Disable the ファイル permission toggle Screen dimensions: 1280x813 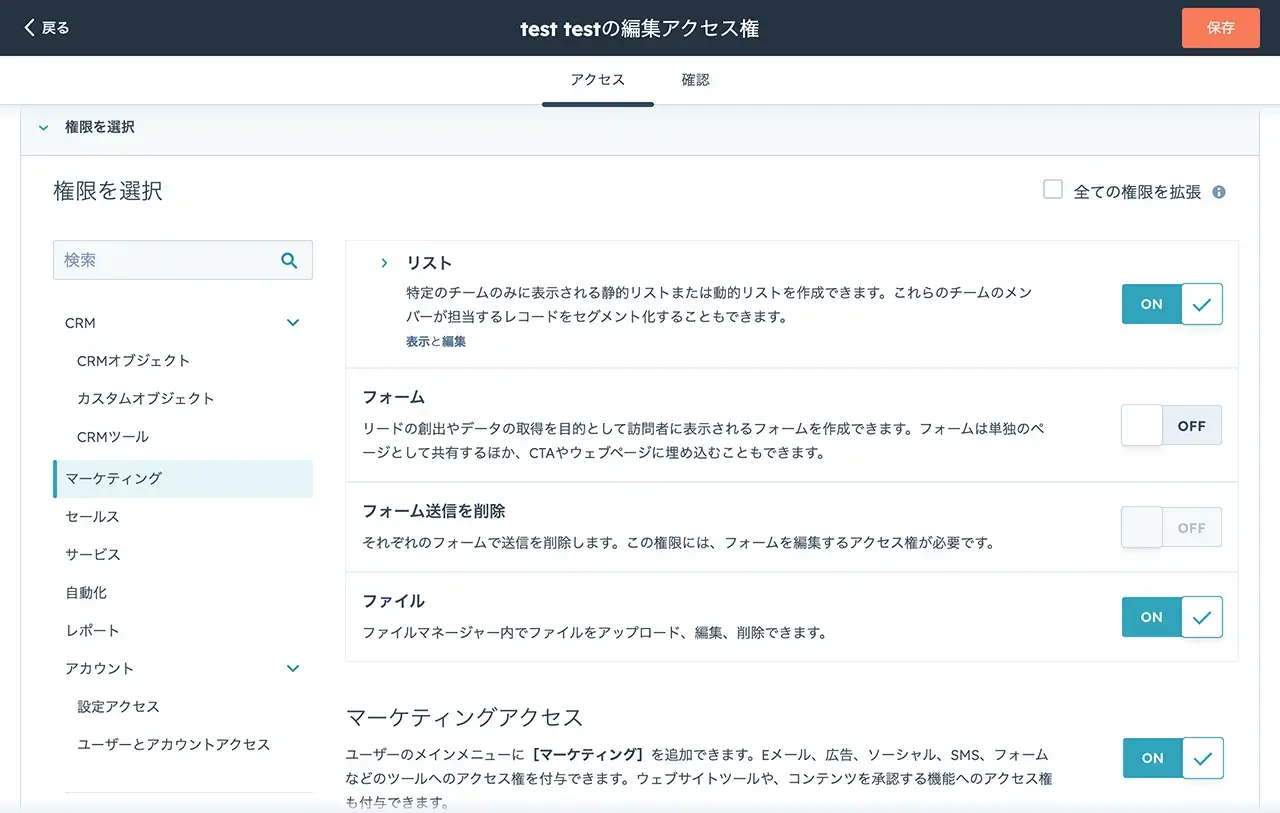coord(1172,617)
